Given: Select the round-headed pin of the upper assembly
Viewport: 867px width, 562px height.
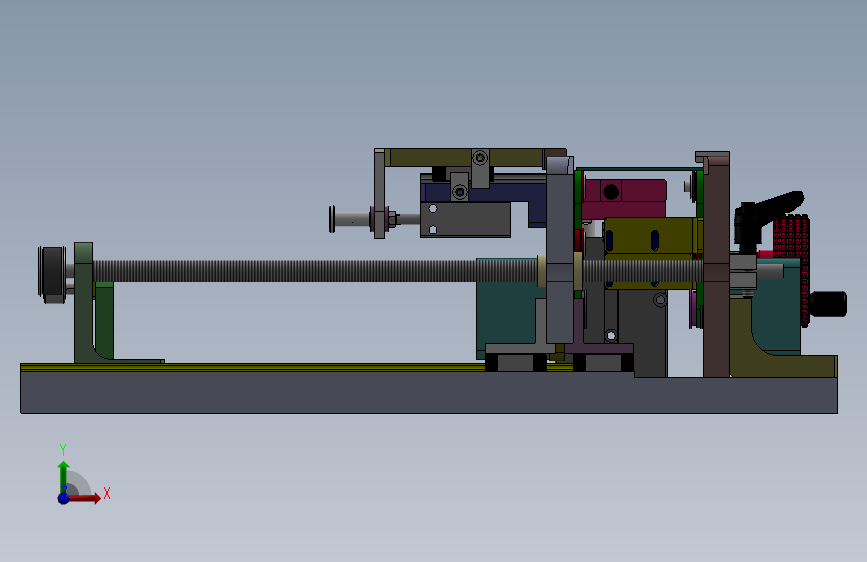Looking at the screenshot, I should [349, 220].
